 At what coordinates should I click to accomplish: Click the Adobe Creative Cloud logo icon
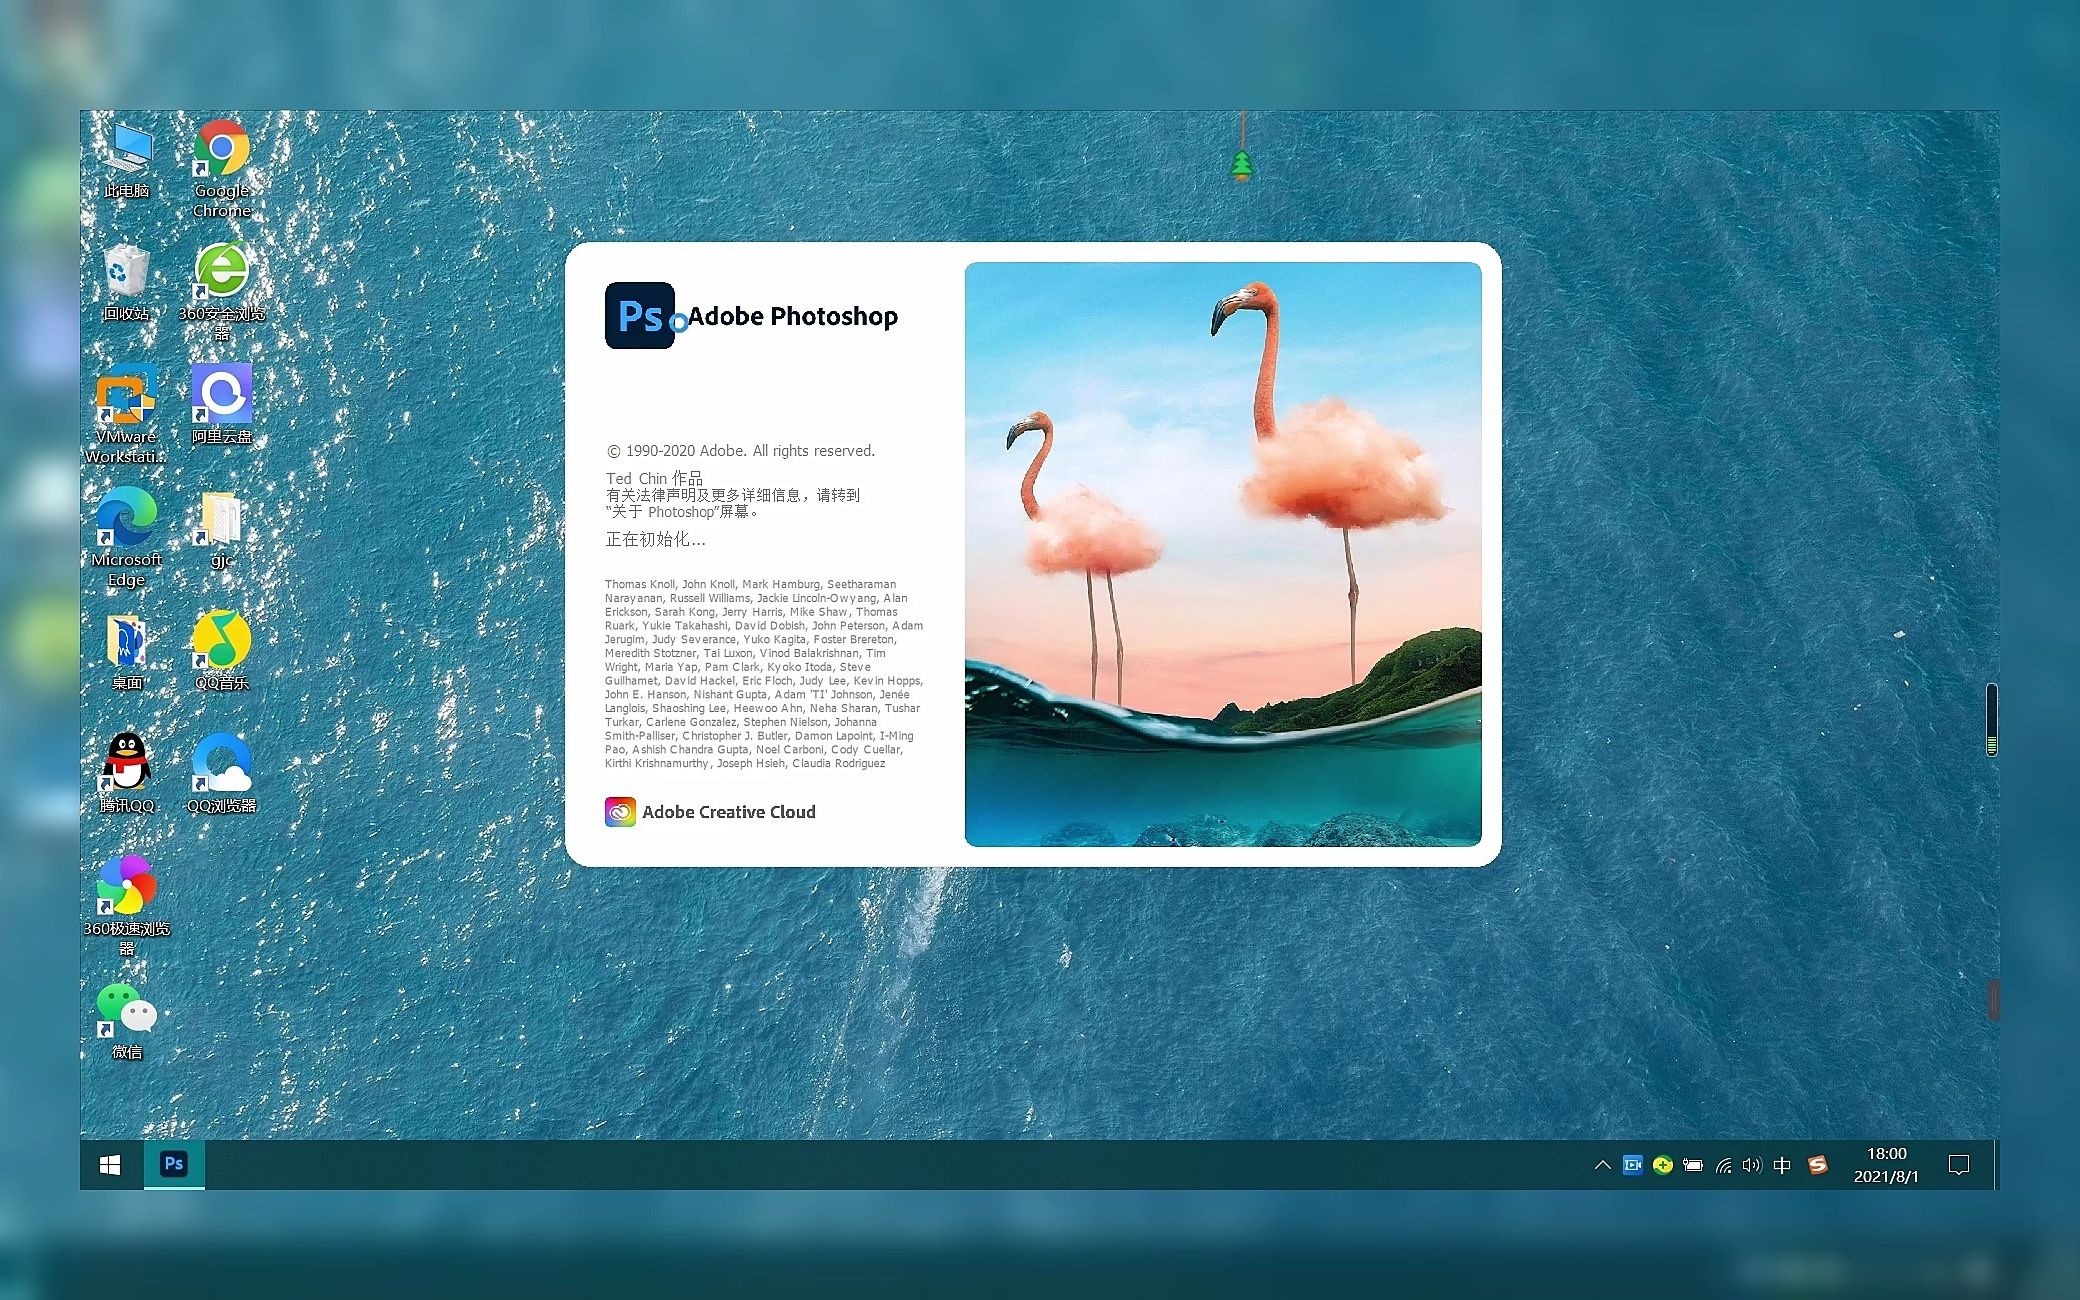[620, 812]
